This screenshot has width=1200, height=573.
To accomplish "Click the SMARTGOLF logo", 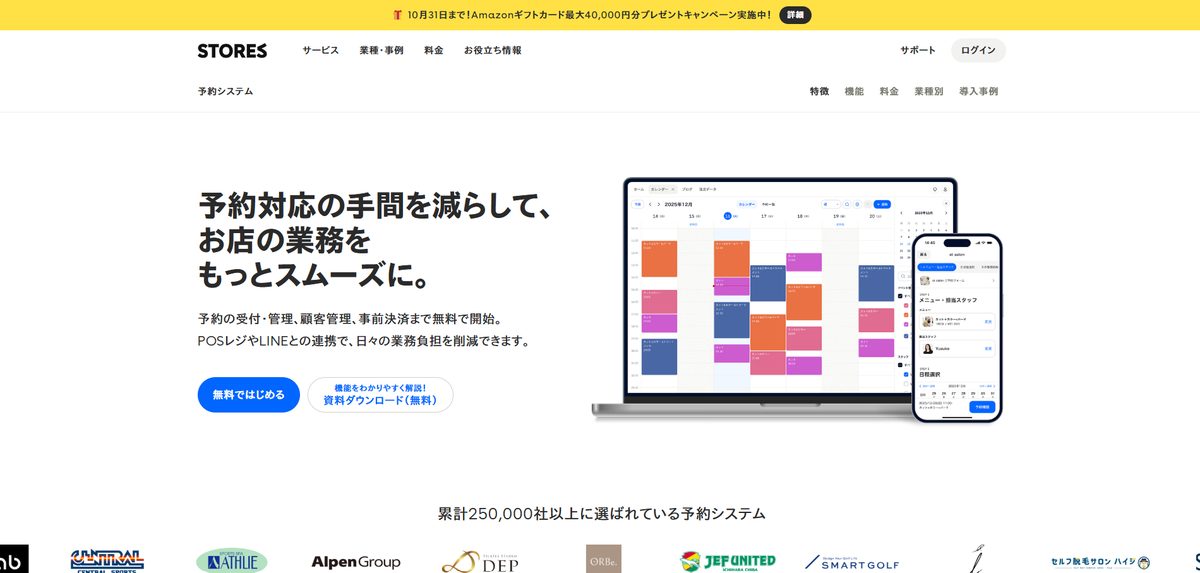I will (852, 562).
